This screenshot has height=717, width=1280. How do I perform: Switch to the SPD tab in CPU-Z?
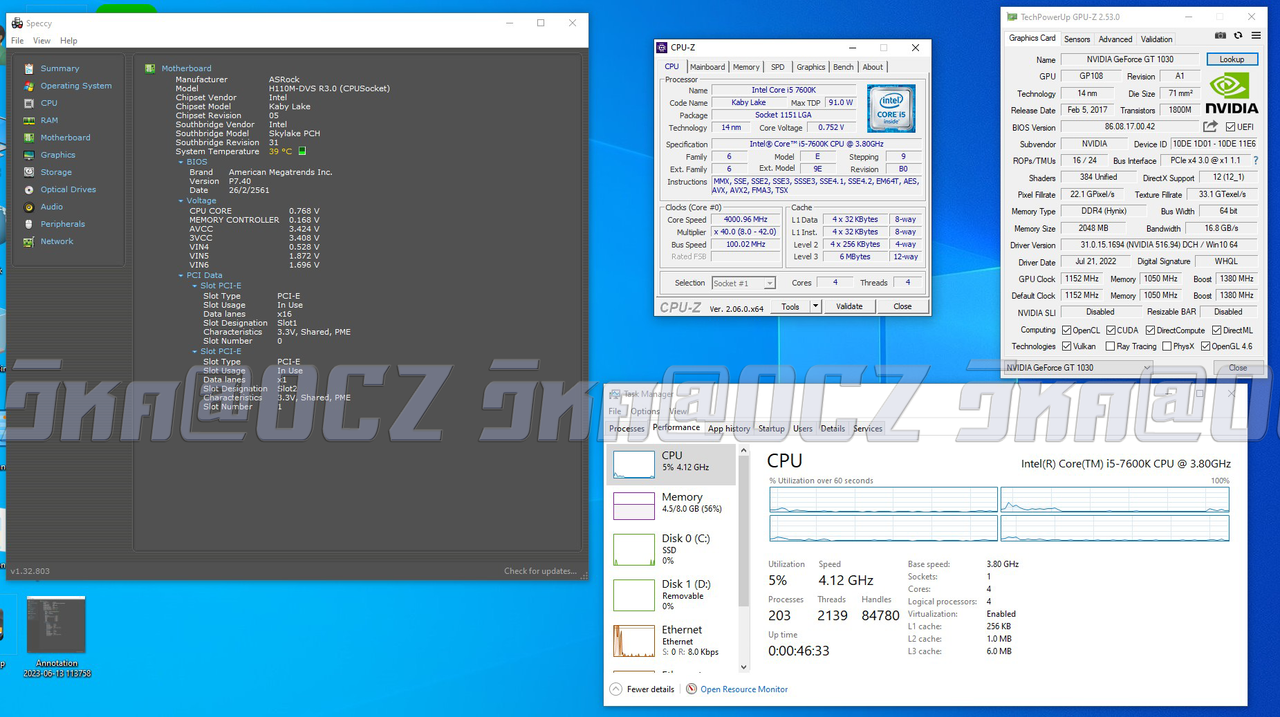tap(777, 67)
